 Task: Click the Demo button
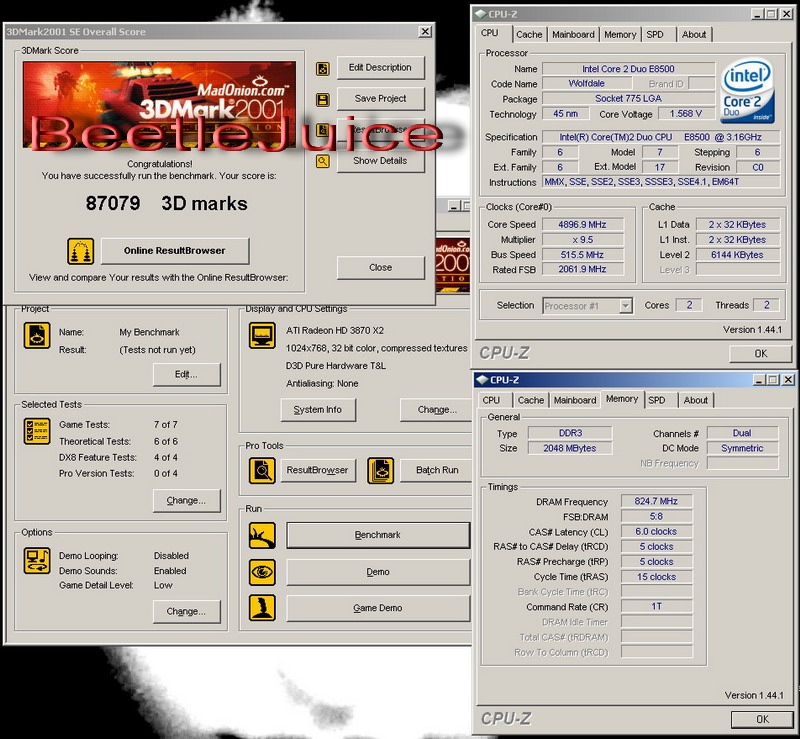(x=378, y=572)
